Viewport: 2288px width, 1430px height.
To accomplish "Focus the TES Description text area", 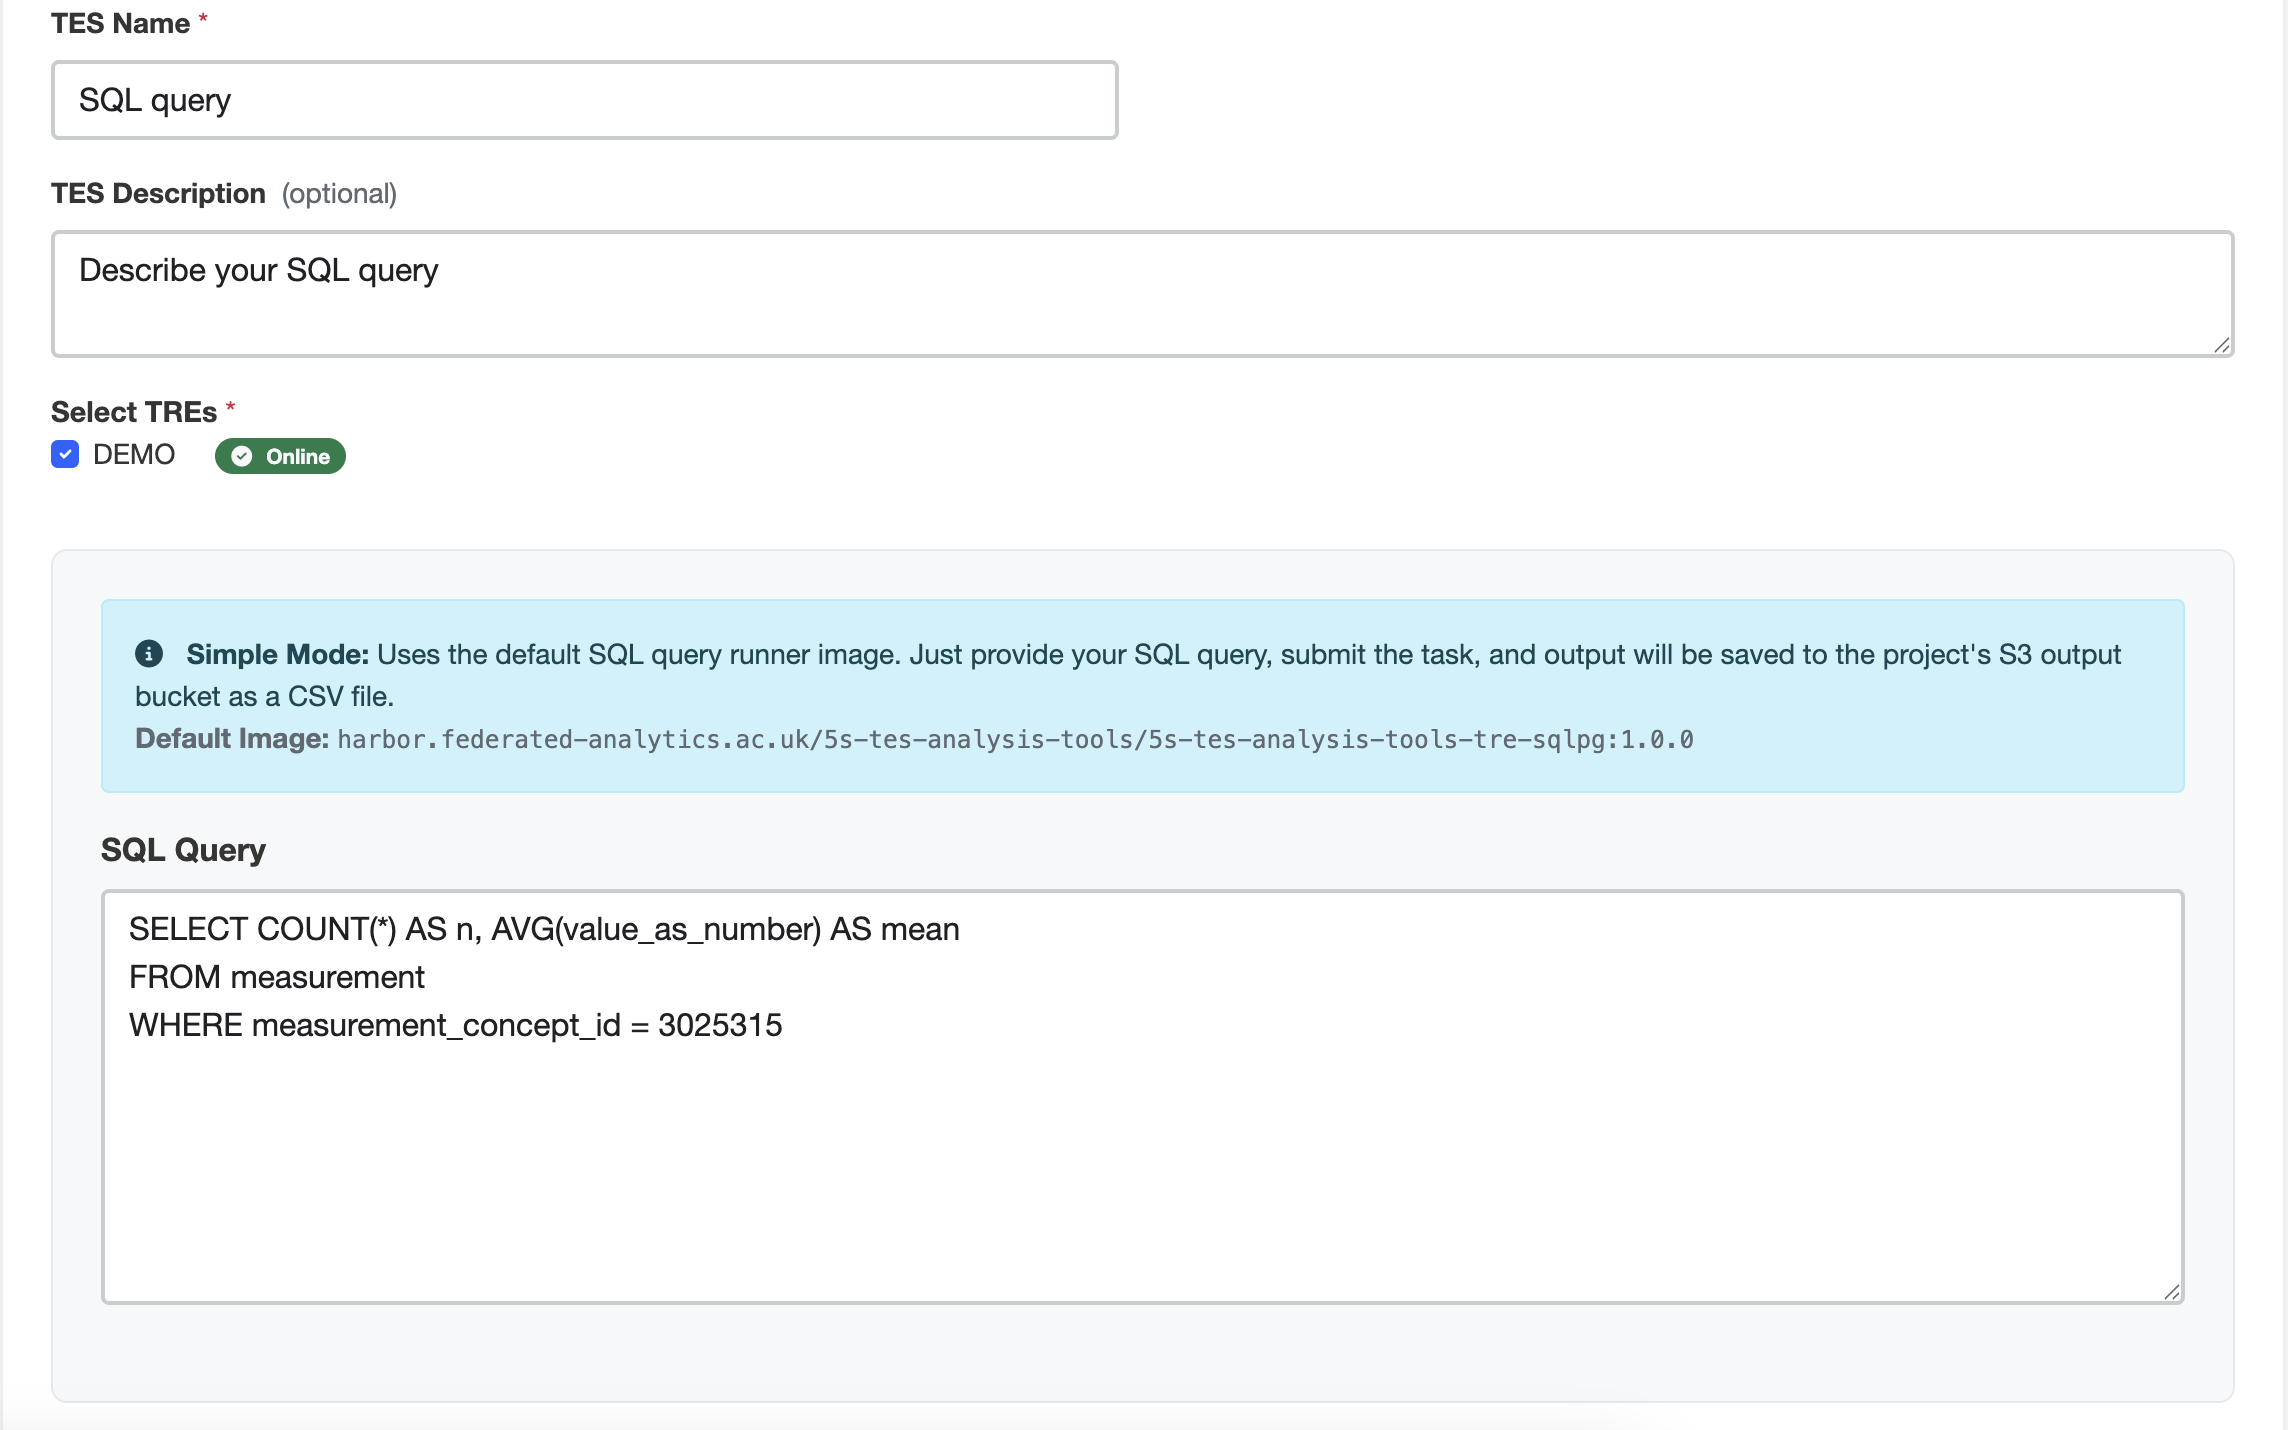I will tap(1142, 294).
